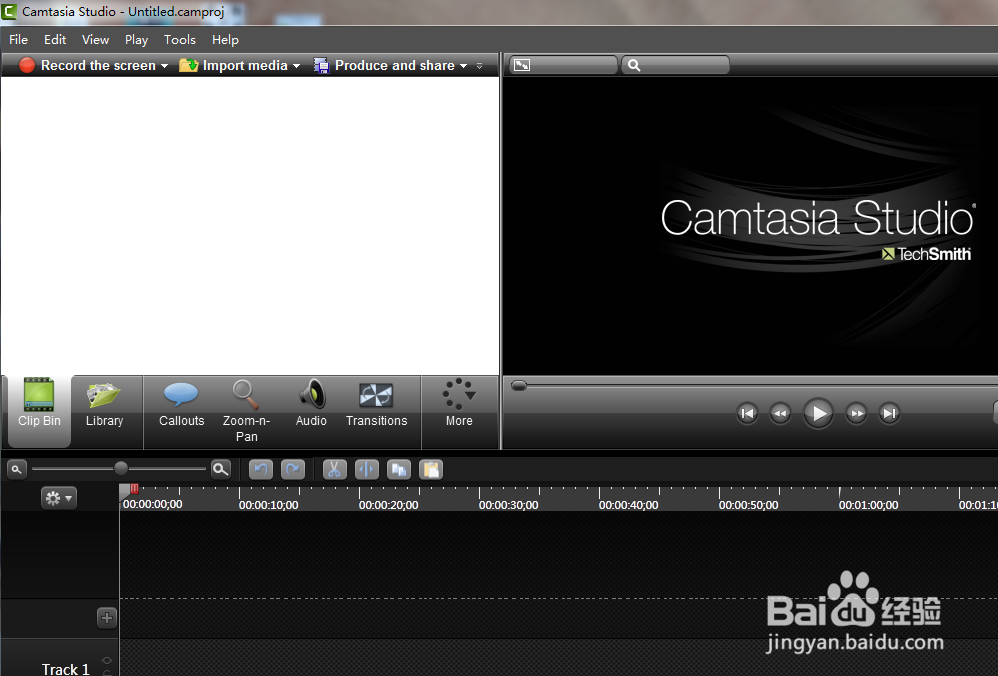This screenshot has width=998, height=676.
Task: Switch to the Clip Bin tab
Action: click(39, 411)
